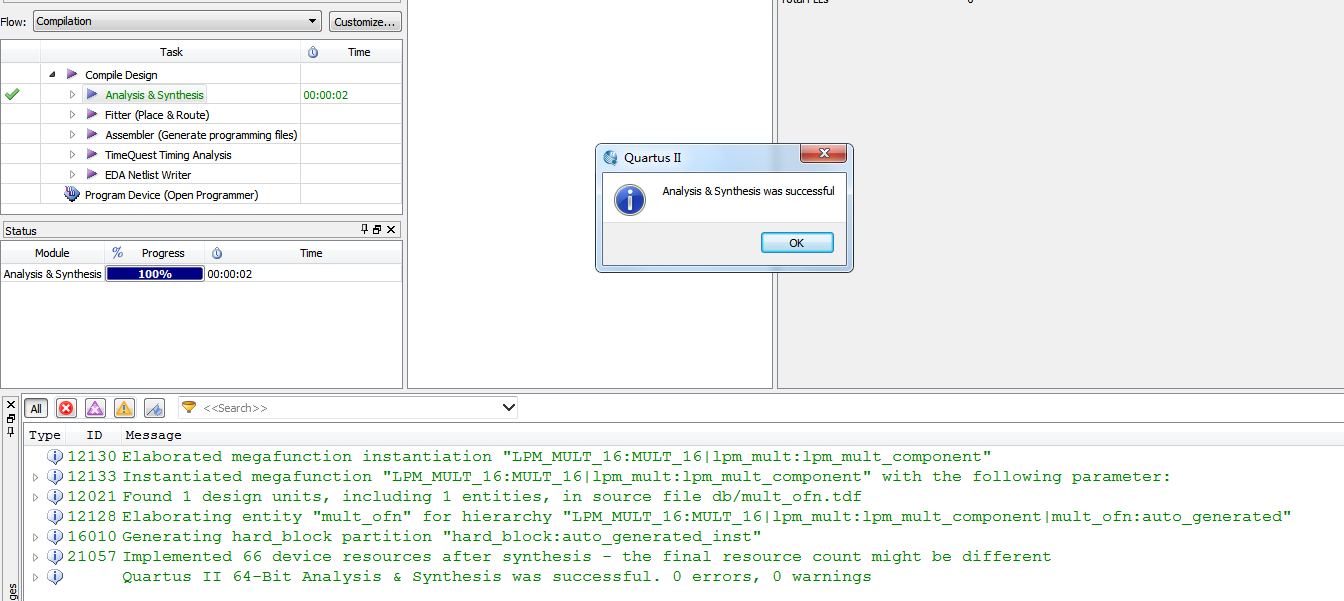
Task: Expand message 12133 Instantiated megafunction
Action: pos(36,477)
